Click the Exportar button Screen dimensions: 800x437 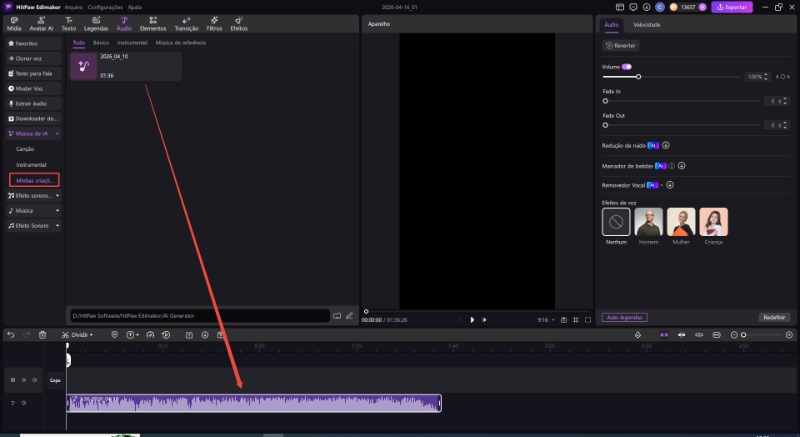(x=732, y=7)
